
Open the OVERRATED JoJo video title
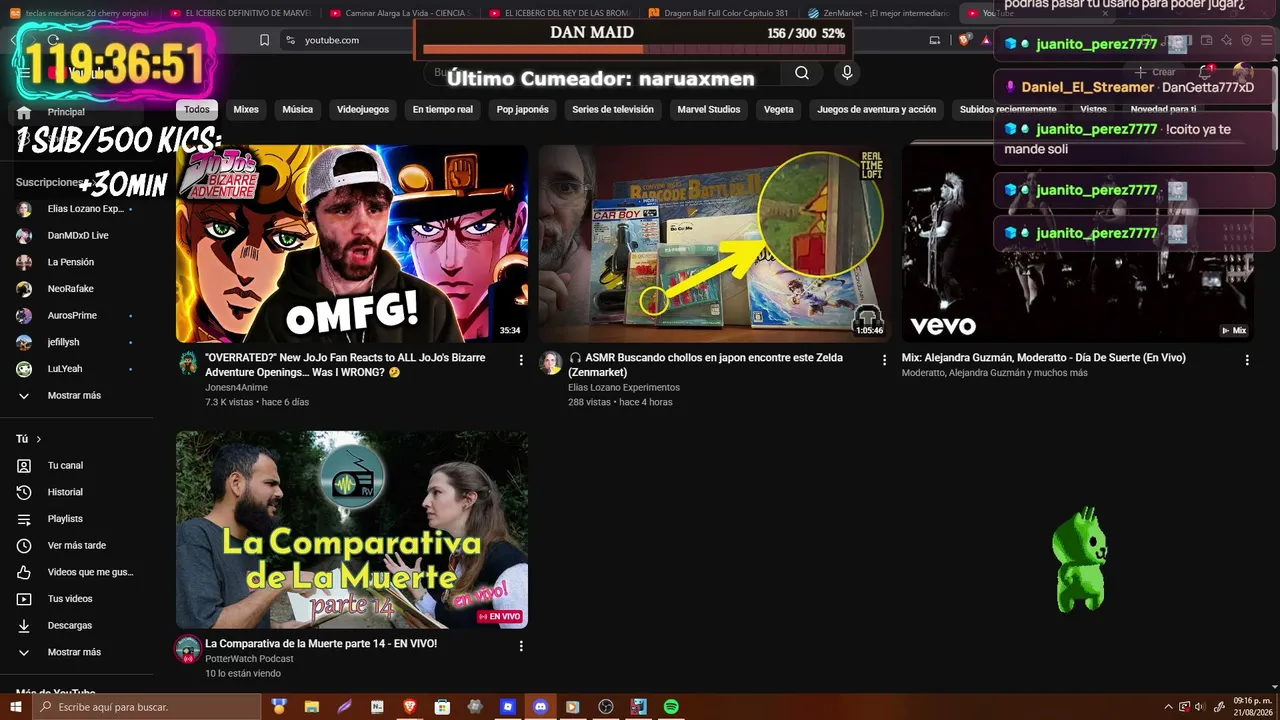point(346,365)
